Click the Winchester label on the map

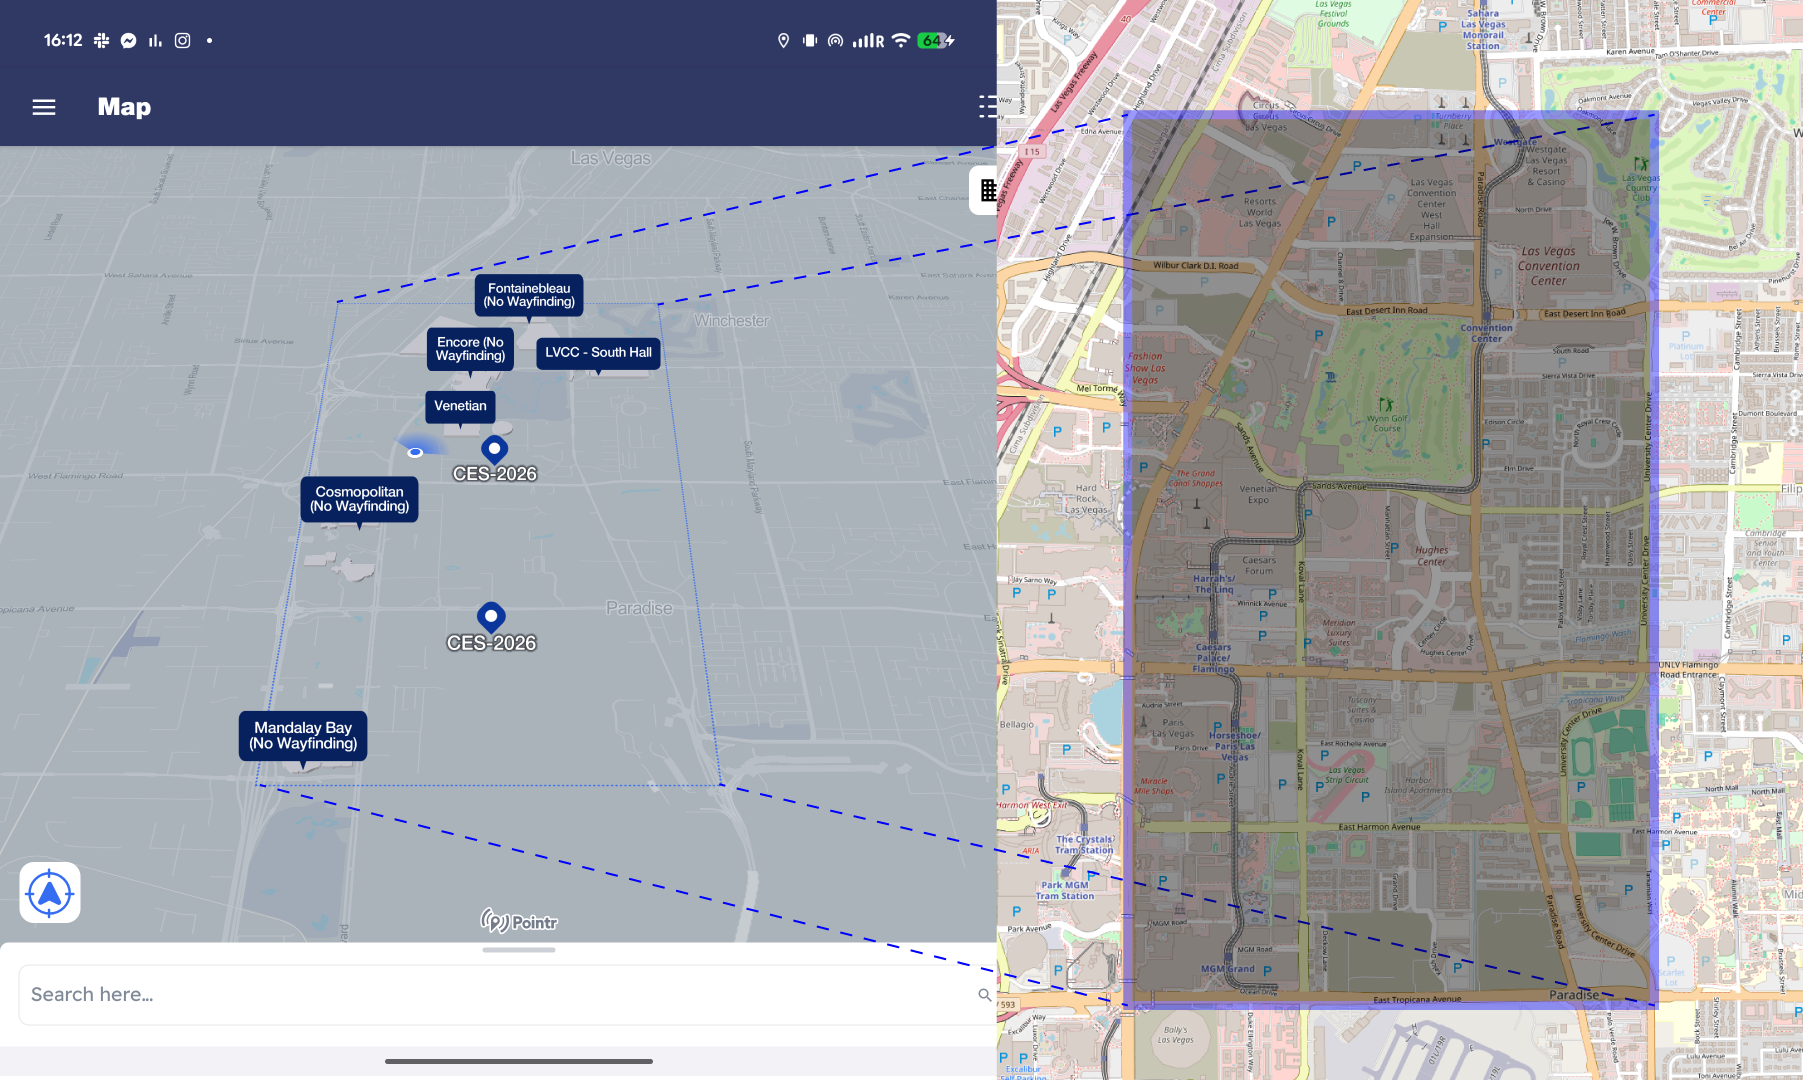click(732, 321)
